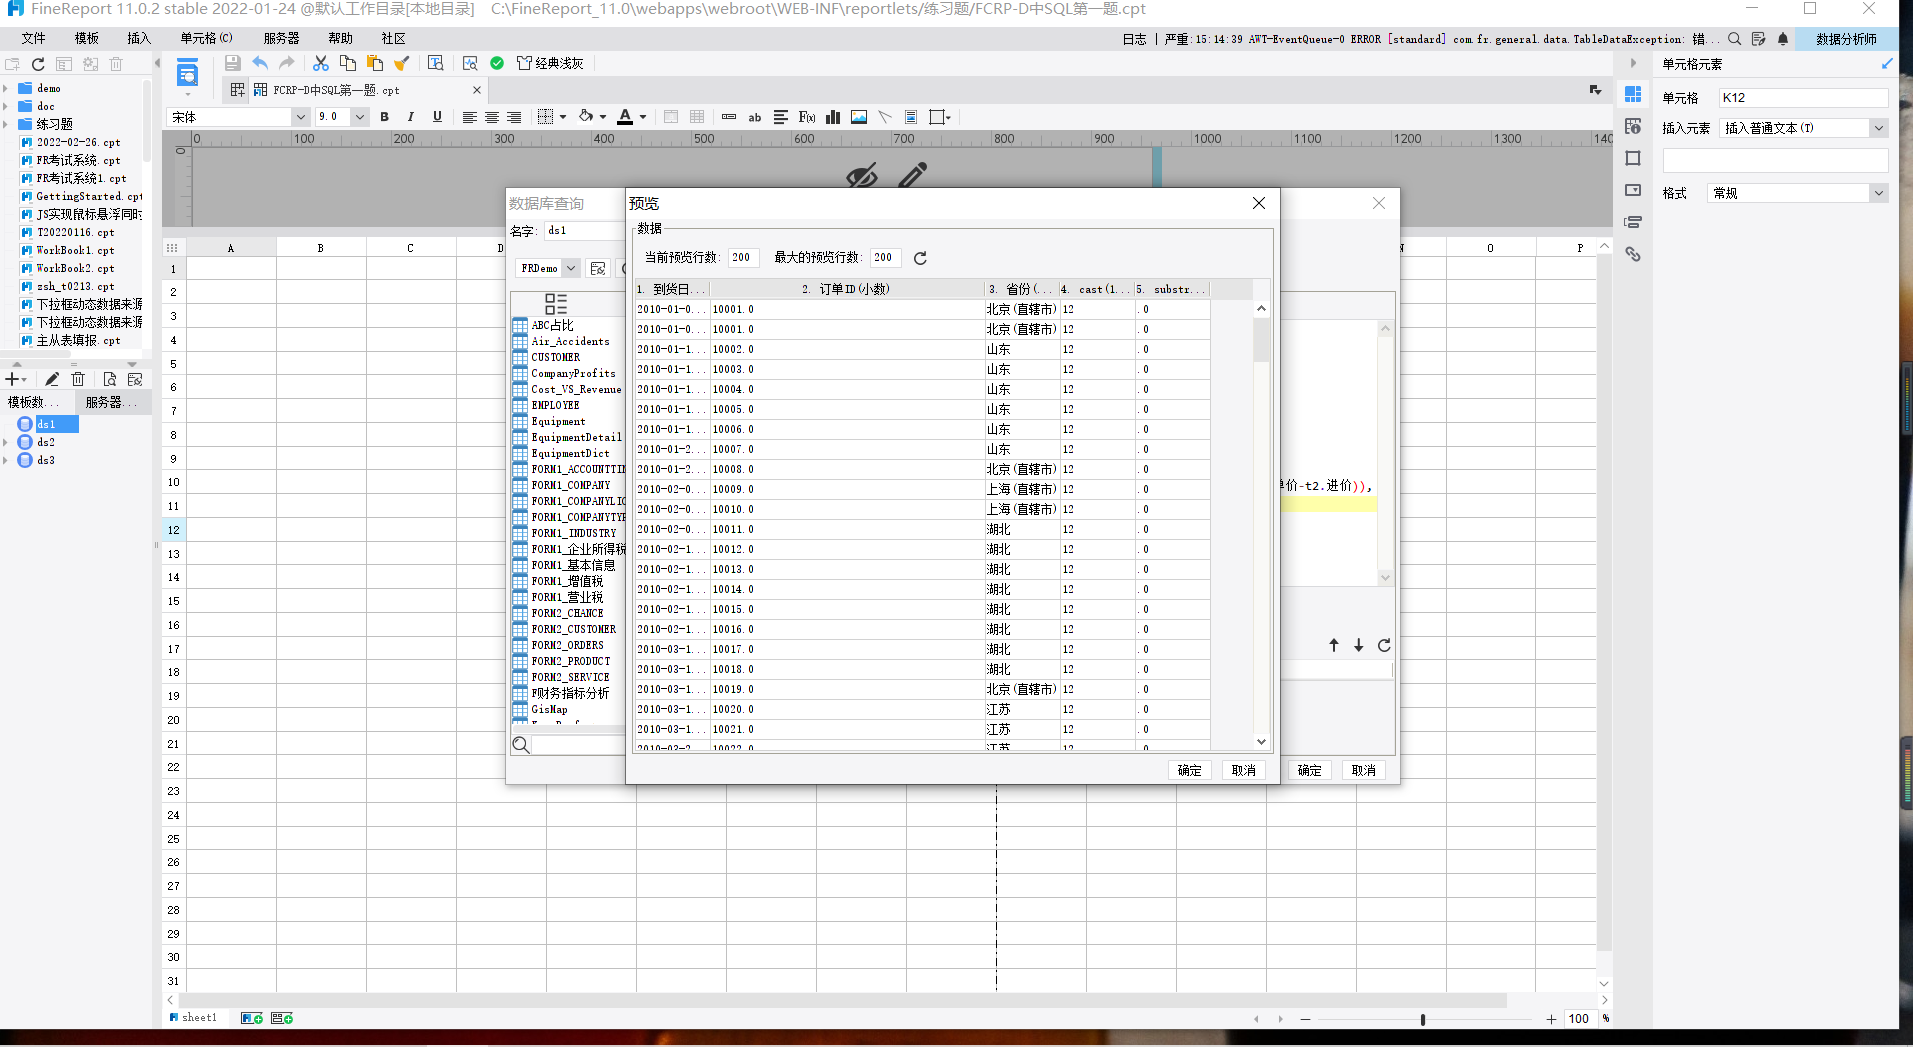1913x1047 pixels.
Task: Click the Undo arrow icon
Action: coord(260,63)
